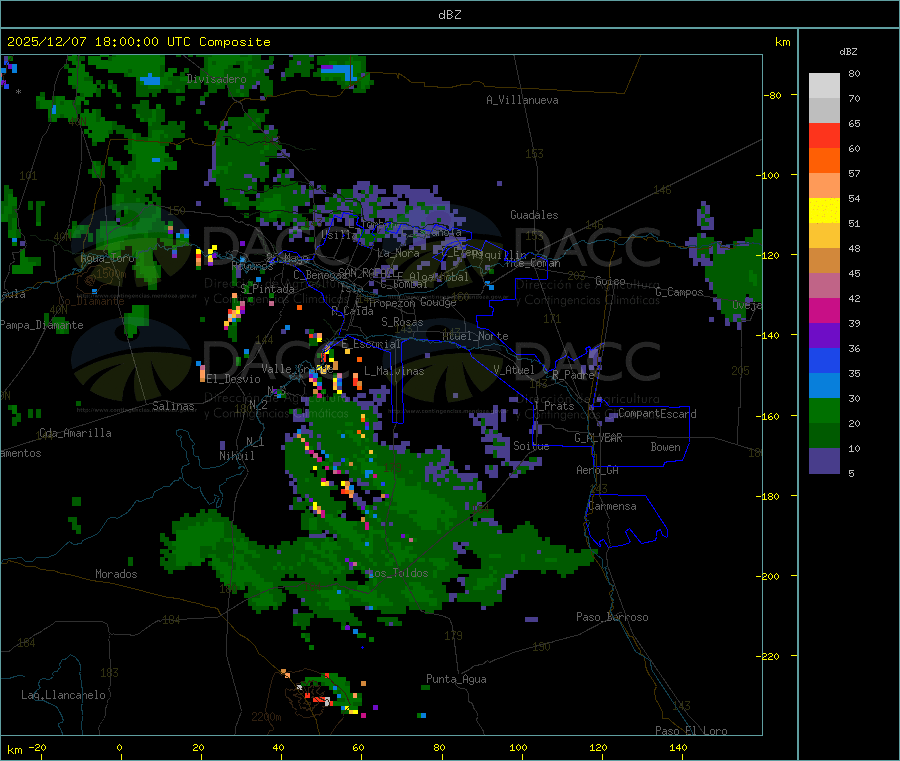Pick the blue 35-36 dBZ legend swatch
Viewport: 900px width, 761px height.
pyautogui.click(x=824, y=360)
